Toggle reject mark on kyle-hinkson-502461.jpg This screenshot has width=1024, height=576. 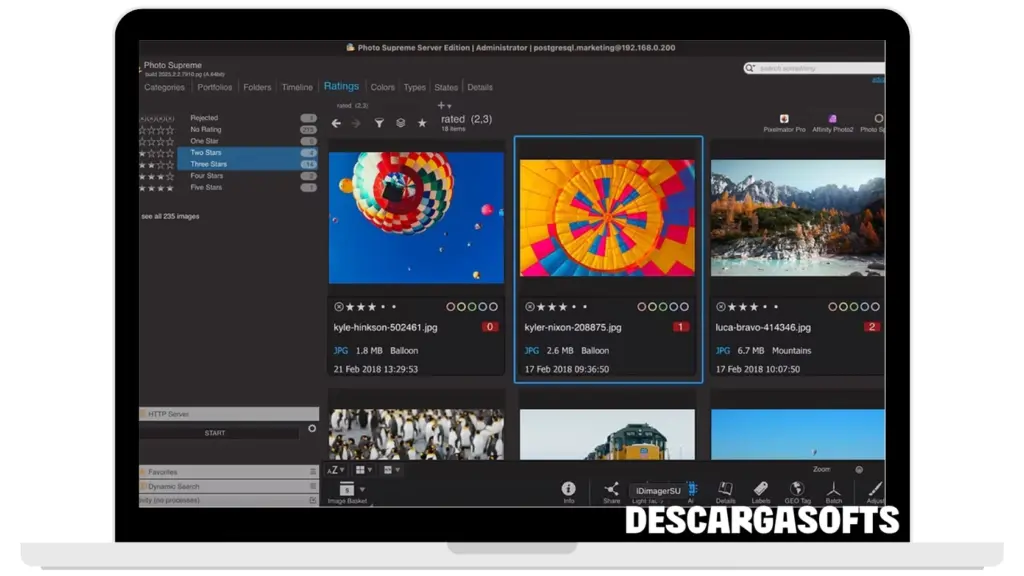338,307
